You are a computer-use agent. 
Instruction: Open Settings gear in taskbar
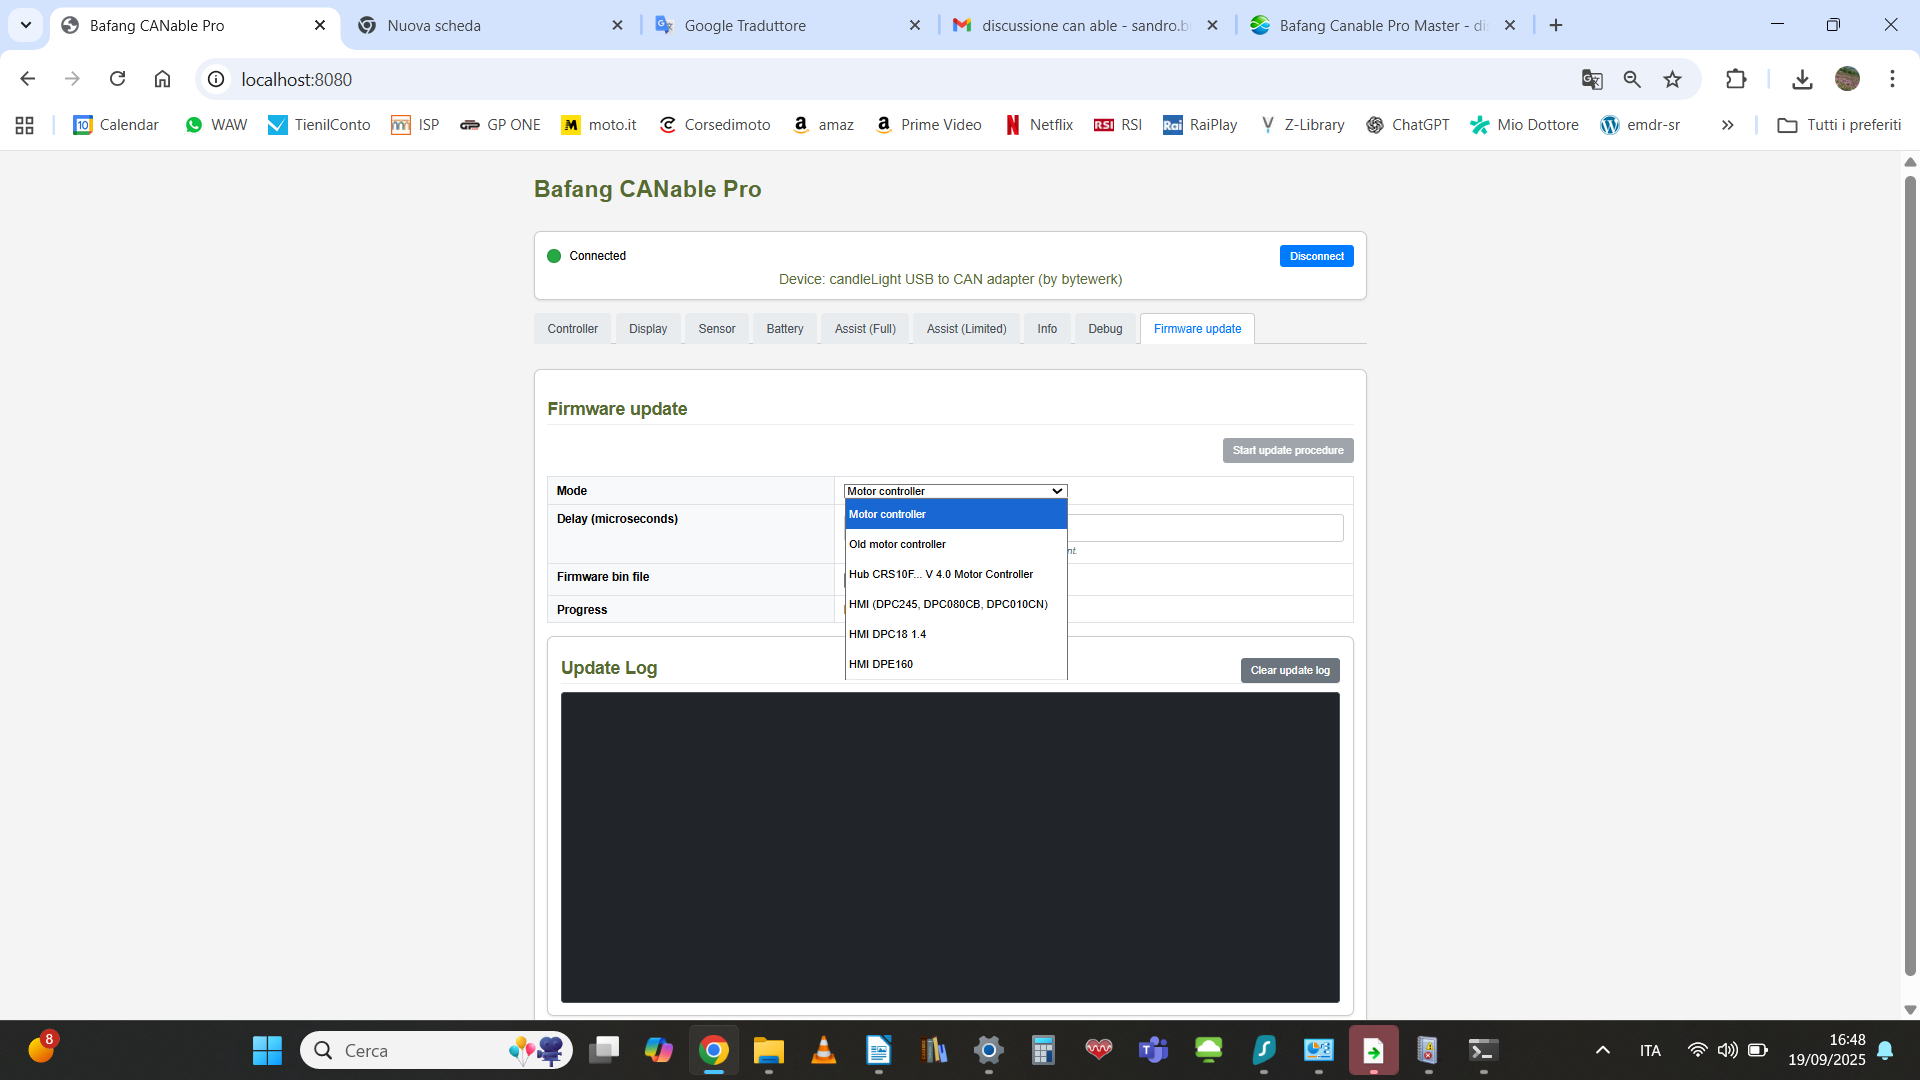(x=988, y=1050)
